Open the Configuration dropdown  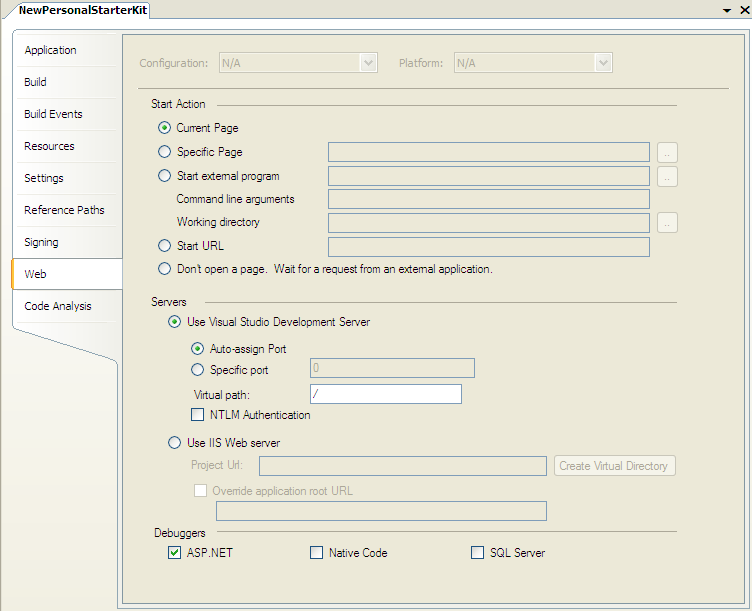pos(368,63)
